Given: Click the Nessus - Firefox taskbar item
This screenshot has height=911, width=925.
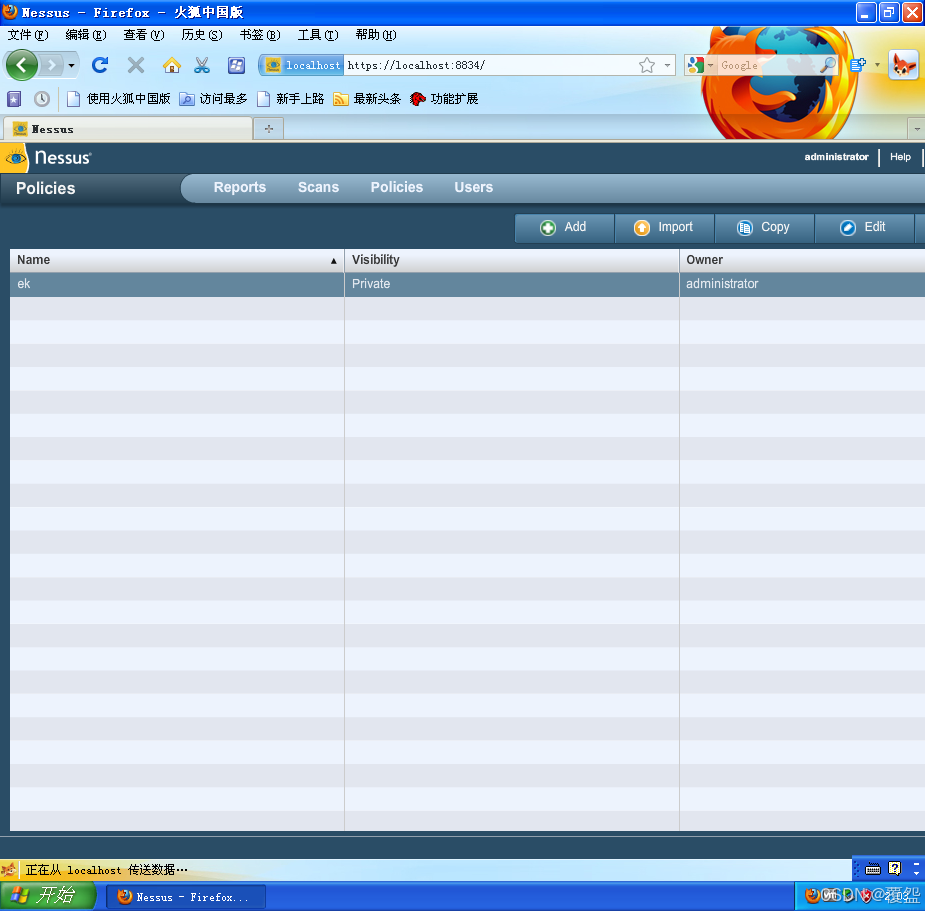Looking at the screenshot, I should click(185, 897).
